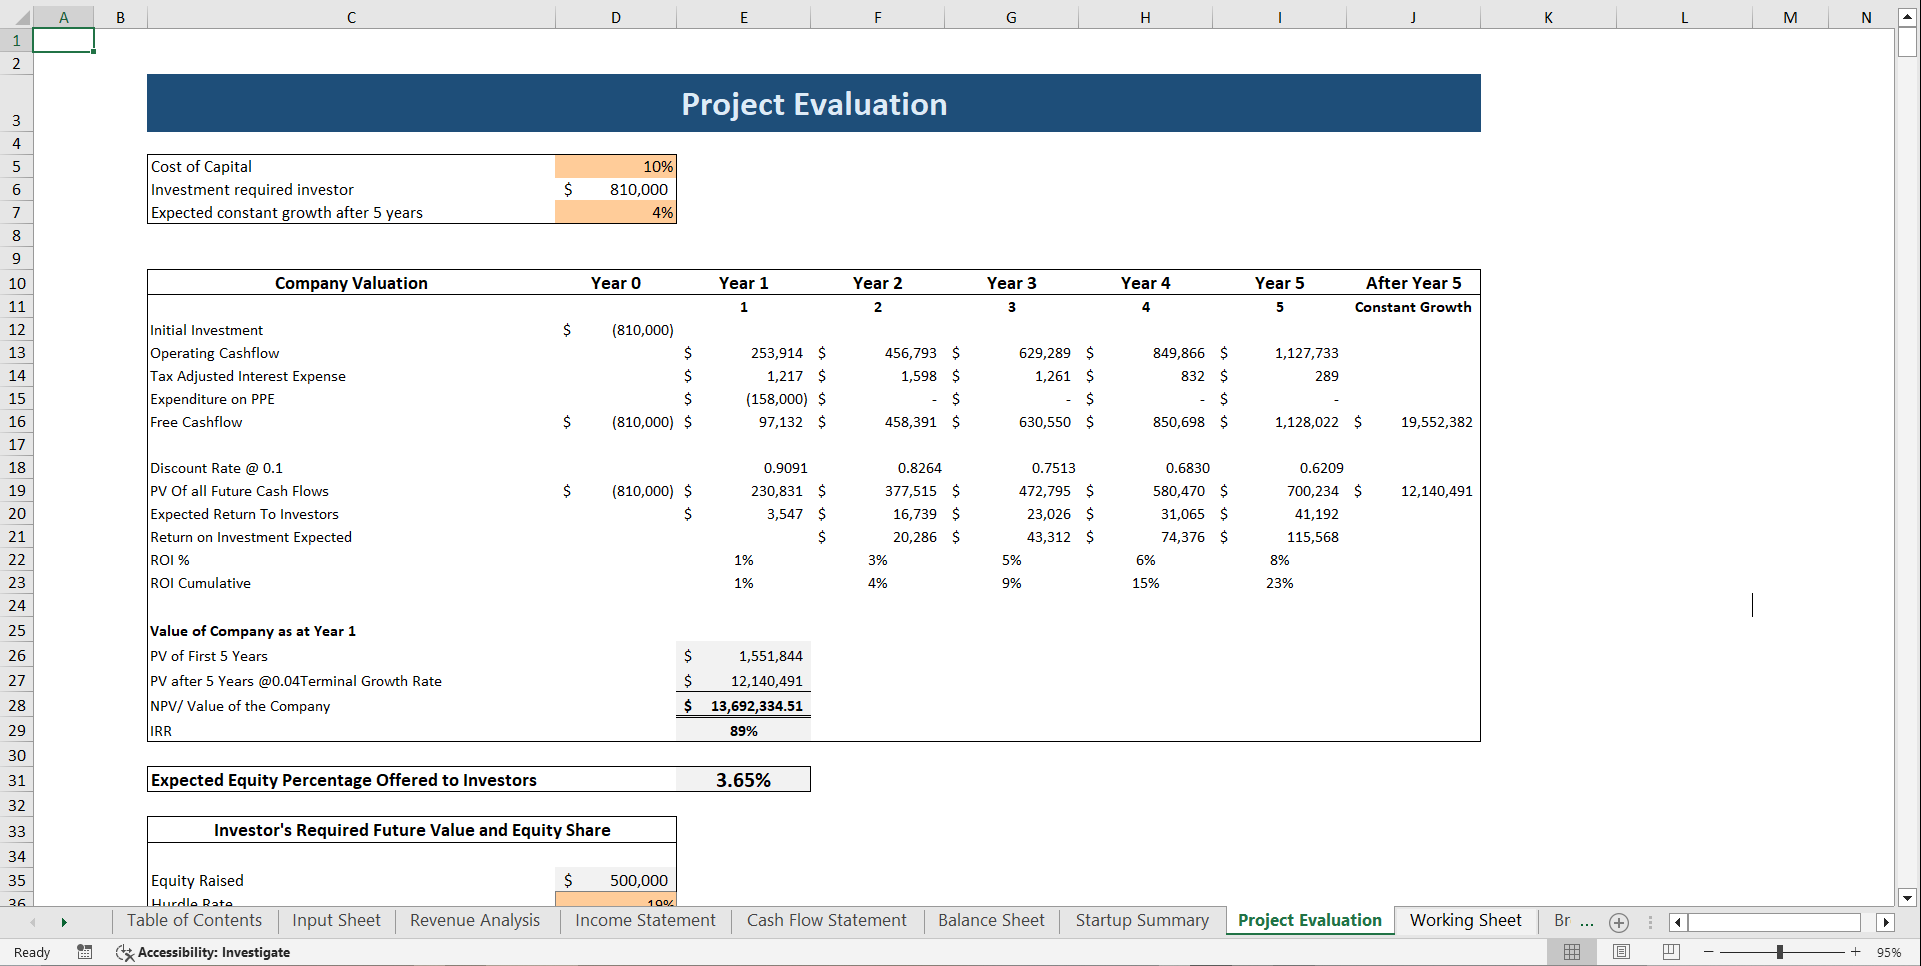Click the Zoom In plus icon
The image size is (1921, 966).
1855,952
